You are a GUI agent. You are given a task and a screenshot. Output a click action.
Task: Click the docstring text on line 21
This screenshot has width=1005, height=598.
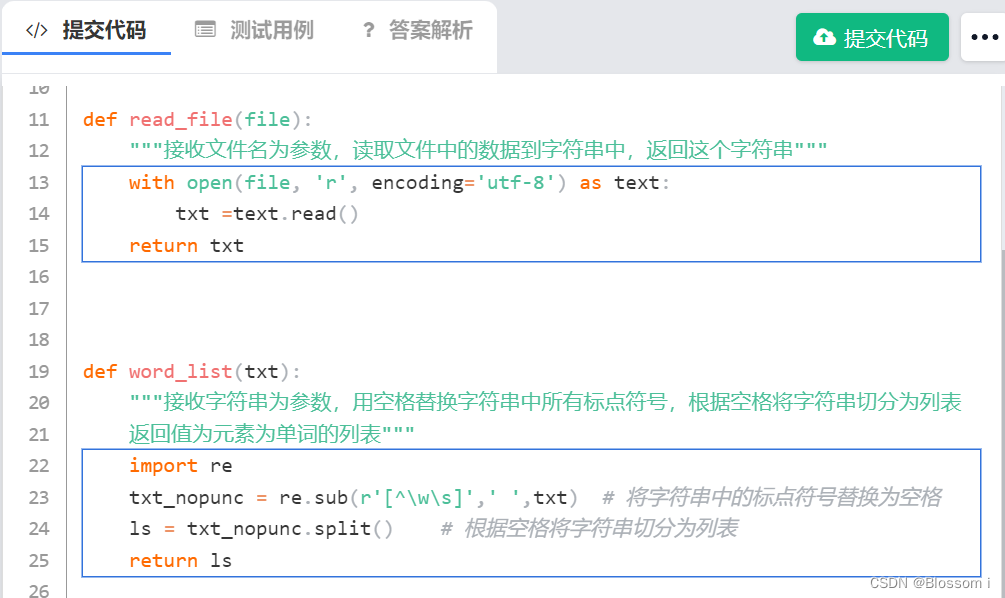(x=272, y=435)
